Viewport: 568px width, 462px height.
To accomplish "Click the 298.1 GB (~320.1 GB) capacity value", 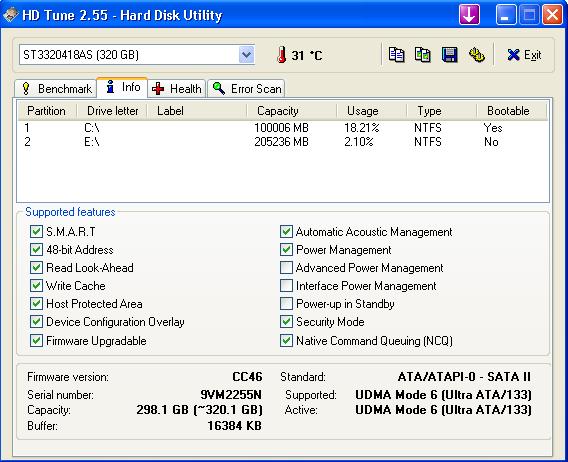I will pos(199,410).
